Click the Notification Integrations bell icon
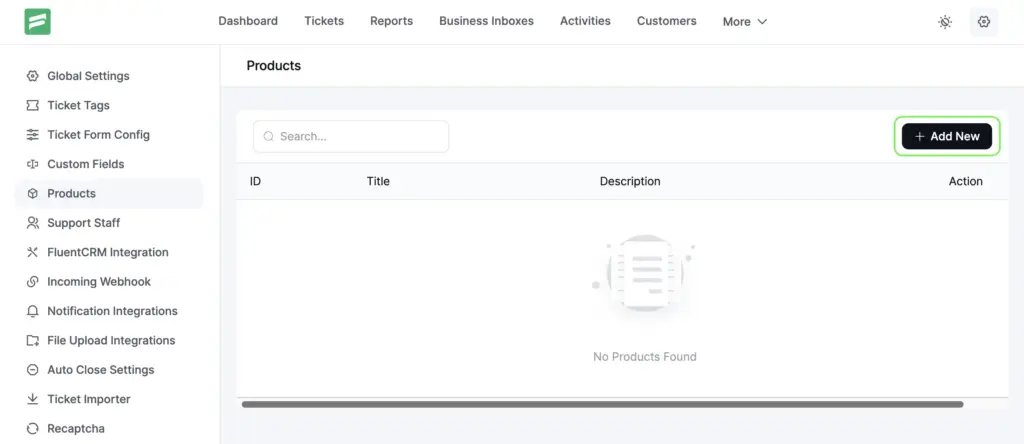 click(x=32, y=311)
